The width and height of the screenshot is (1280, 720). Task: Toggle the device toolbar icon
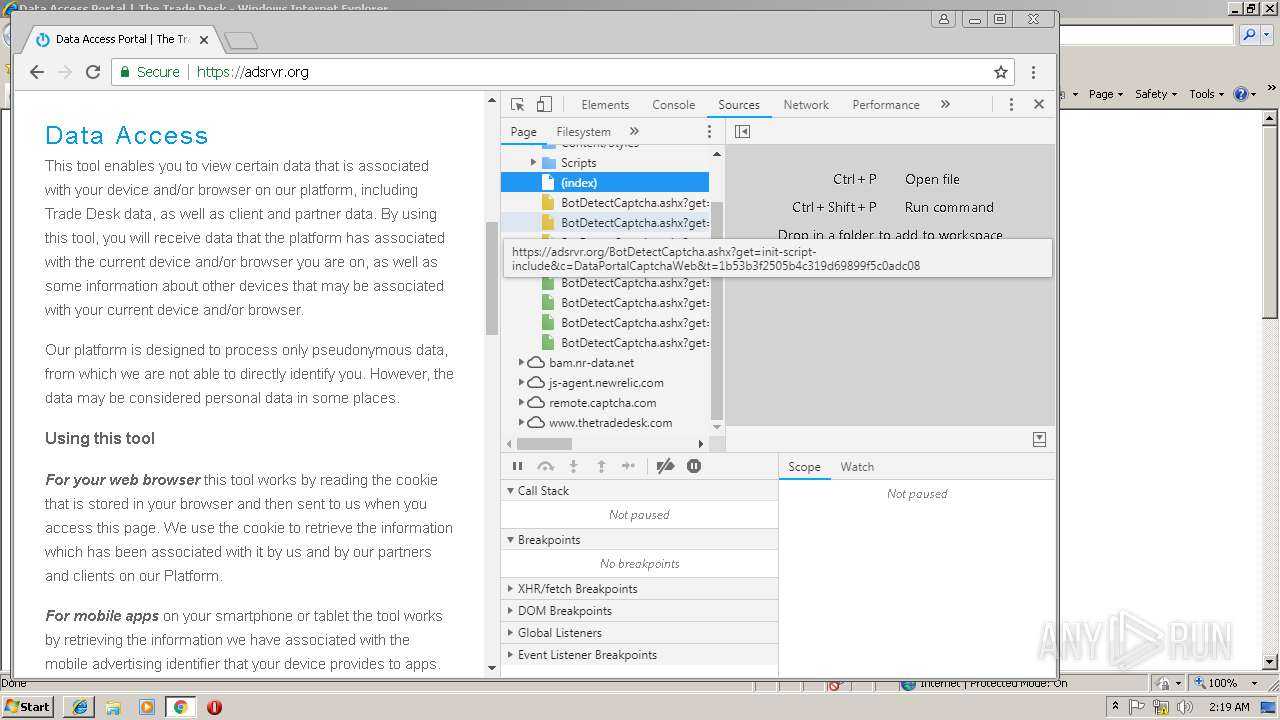click(x=544, y=104)
